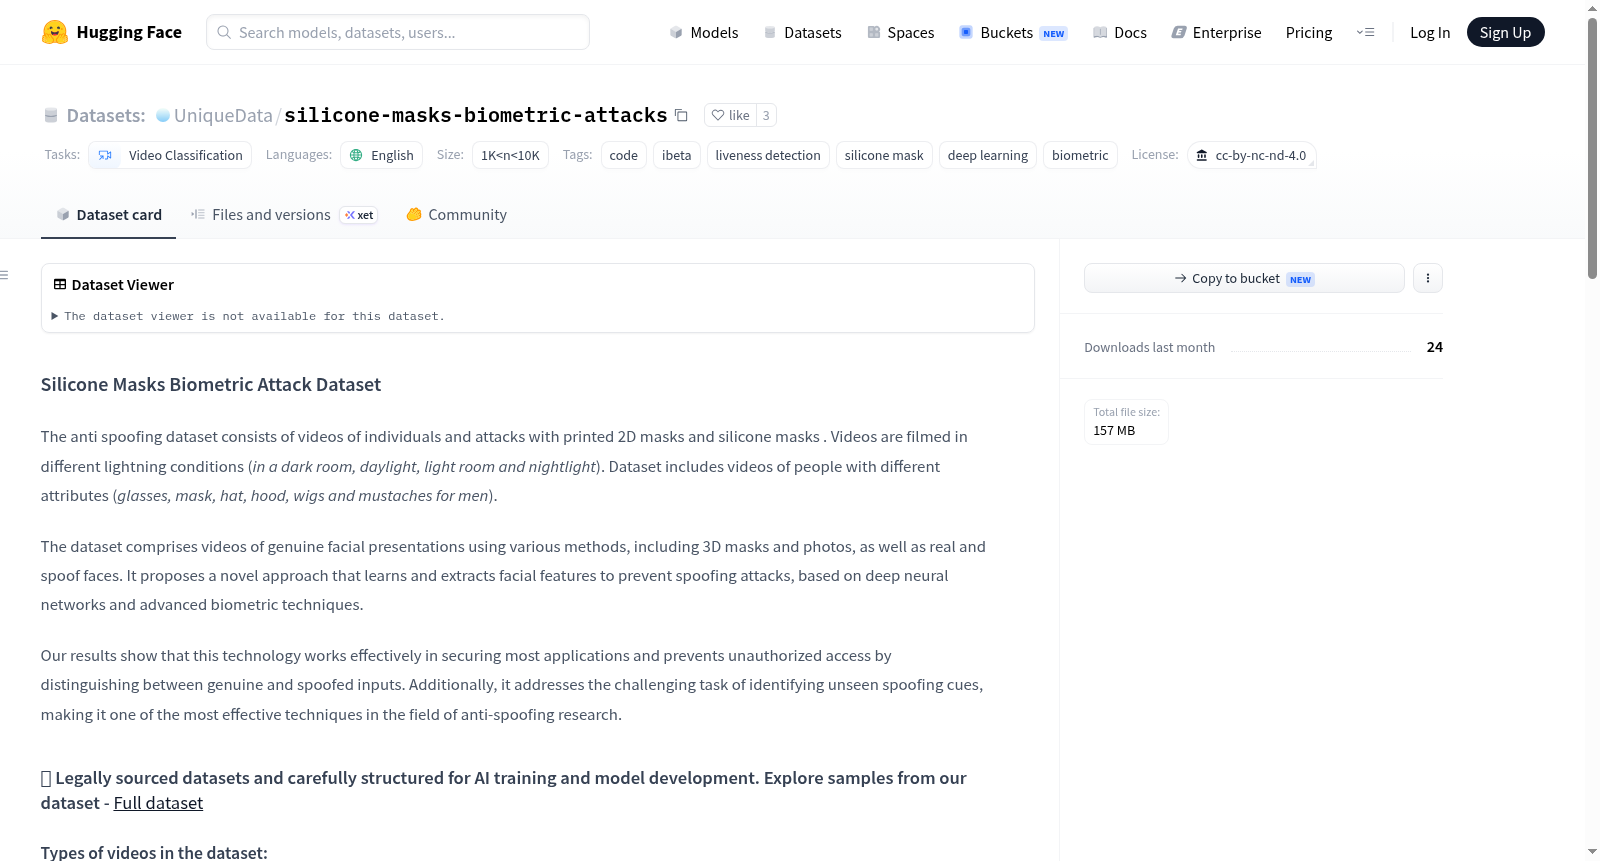This screenshot has height=861, width=1600.
Task: Open Buckets in the navigation bar
Action: [1013, 32]
